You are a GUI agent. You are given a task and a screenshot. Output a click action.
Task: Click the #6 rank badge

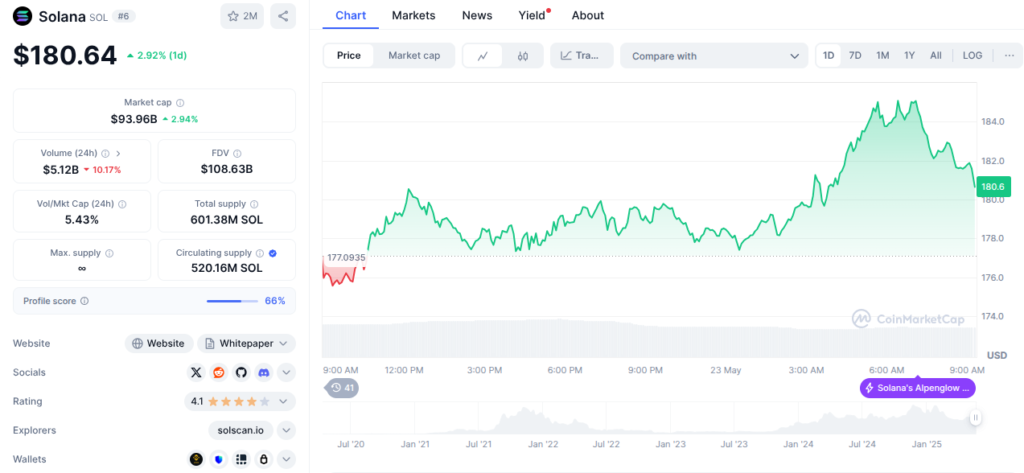[x=122, y=16]
